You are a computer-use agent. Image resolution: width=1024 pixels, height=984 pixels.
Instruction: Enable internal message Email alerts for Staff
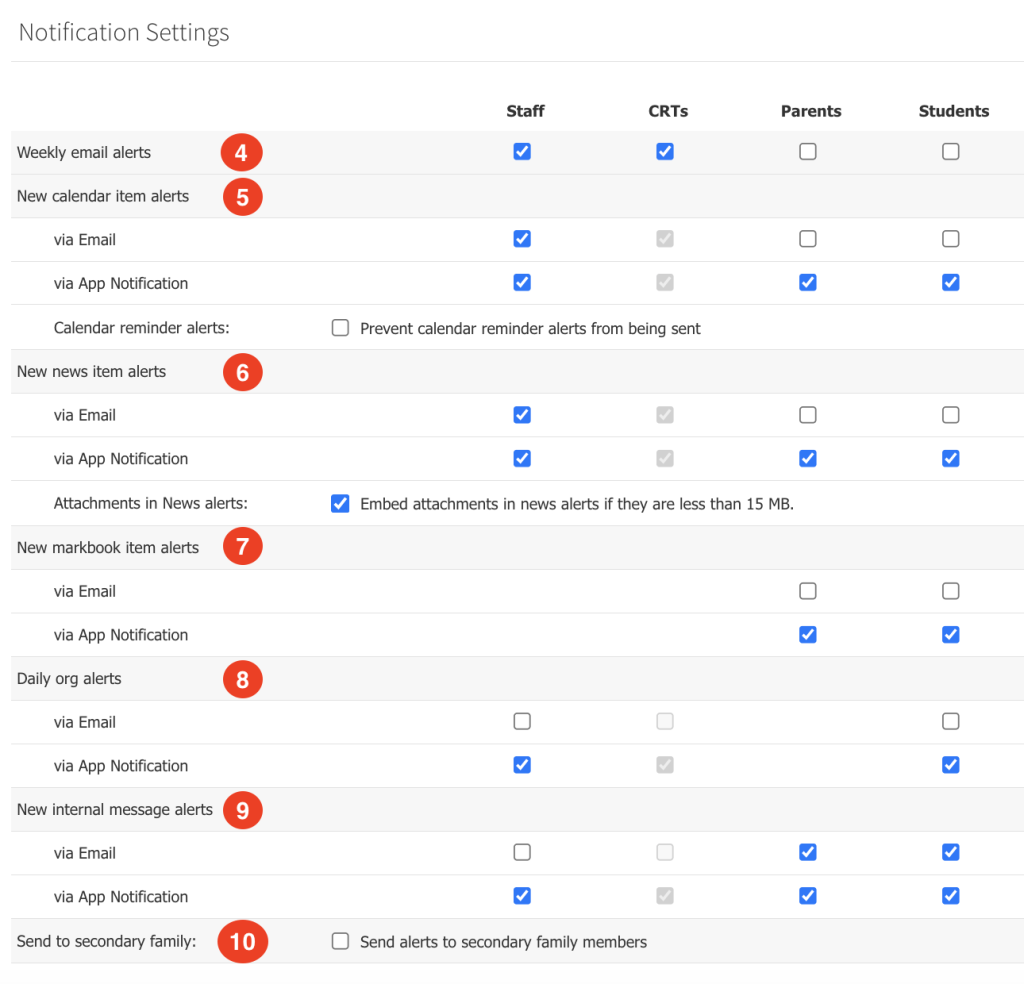(x=522, y=853)
